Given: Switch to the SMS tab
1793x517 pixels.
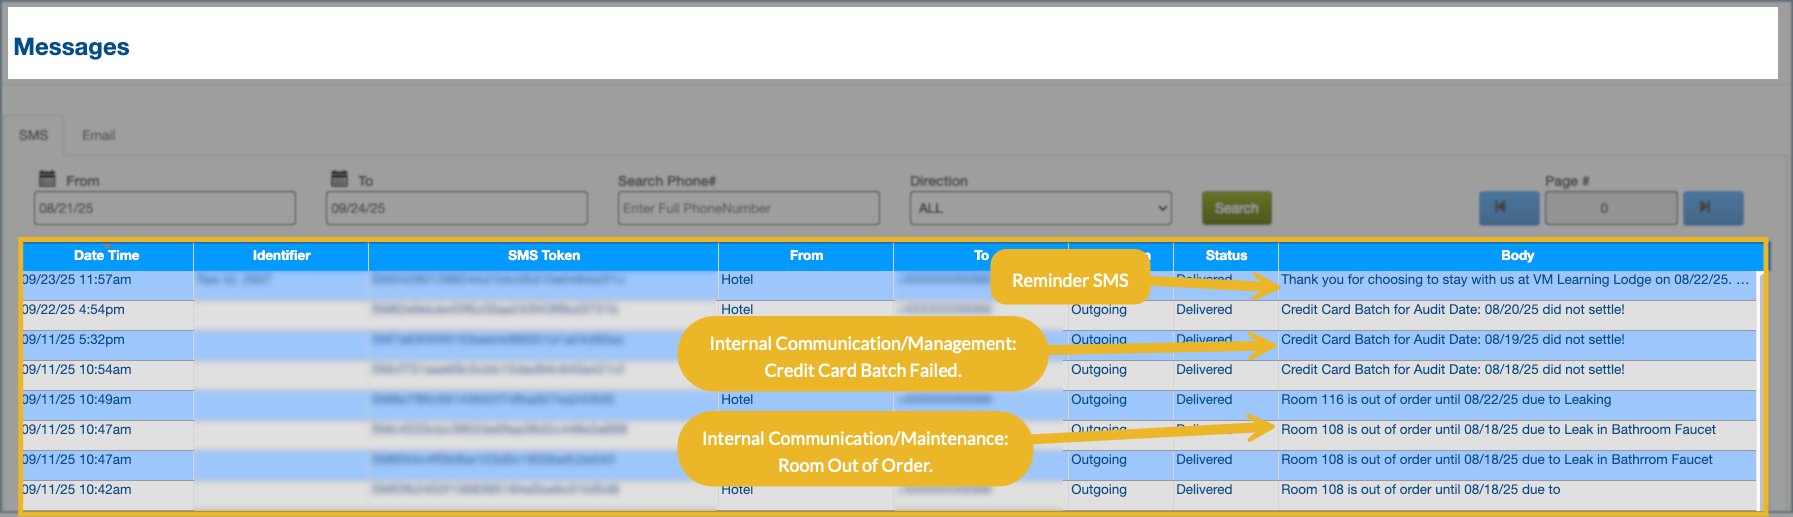Looking at the screenshot, I should coord(33,135).
